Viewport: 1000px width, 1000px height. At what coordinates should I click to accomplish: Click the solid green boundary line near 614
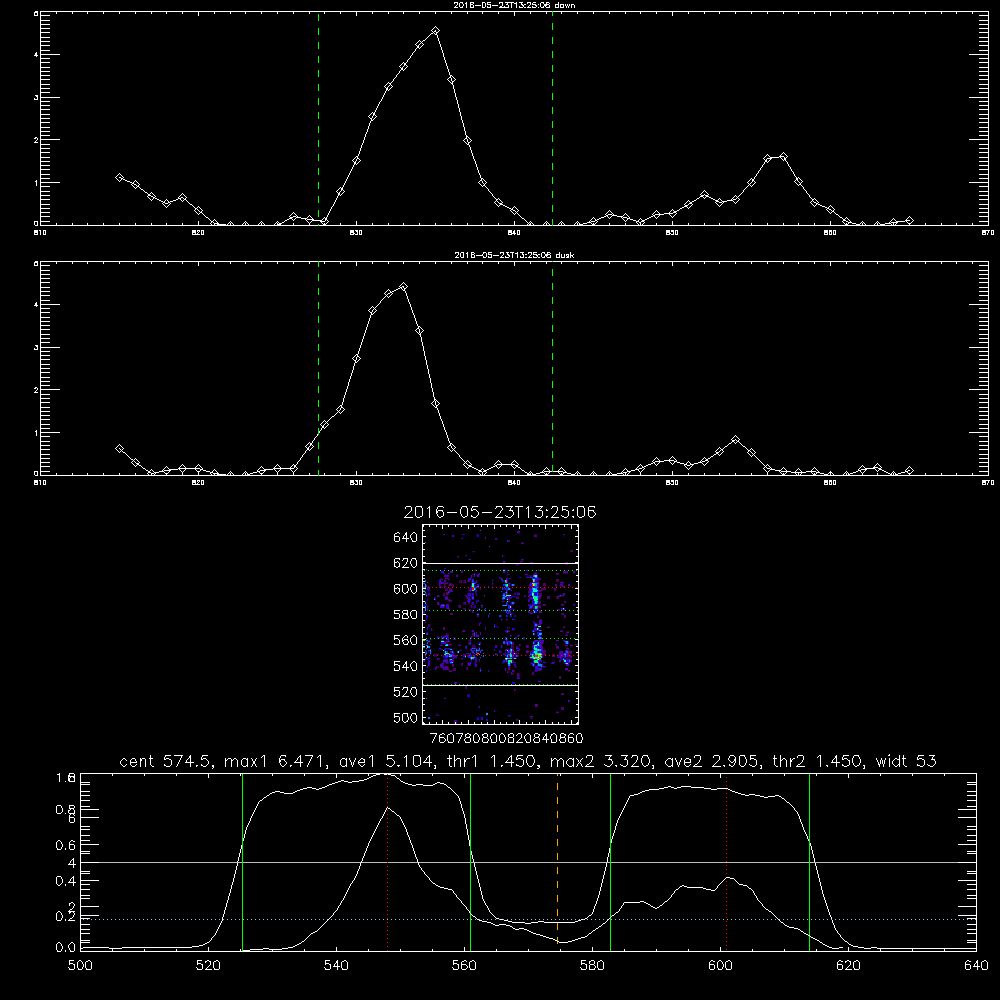pos(809,861)
